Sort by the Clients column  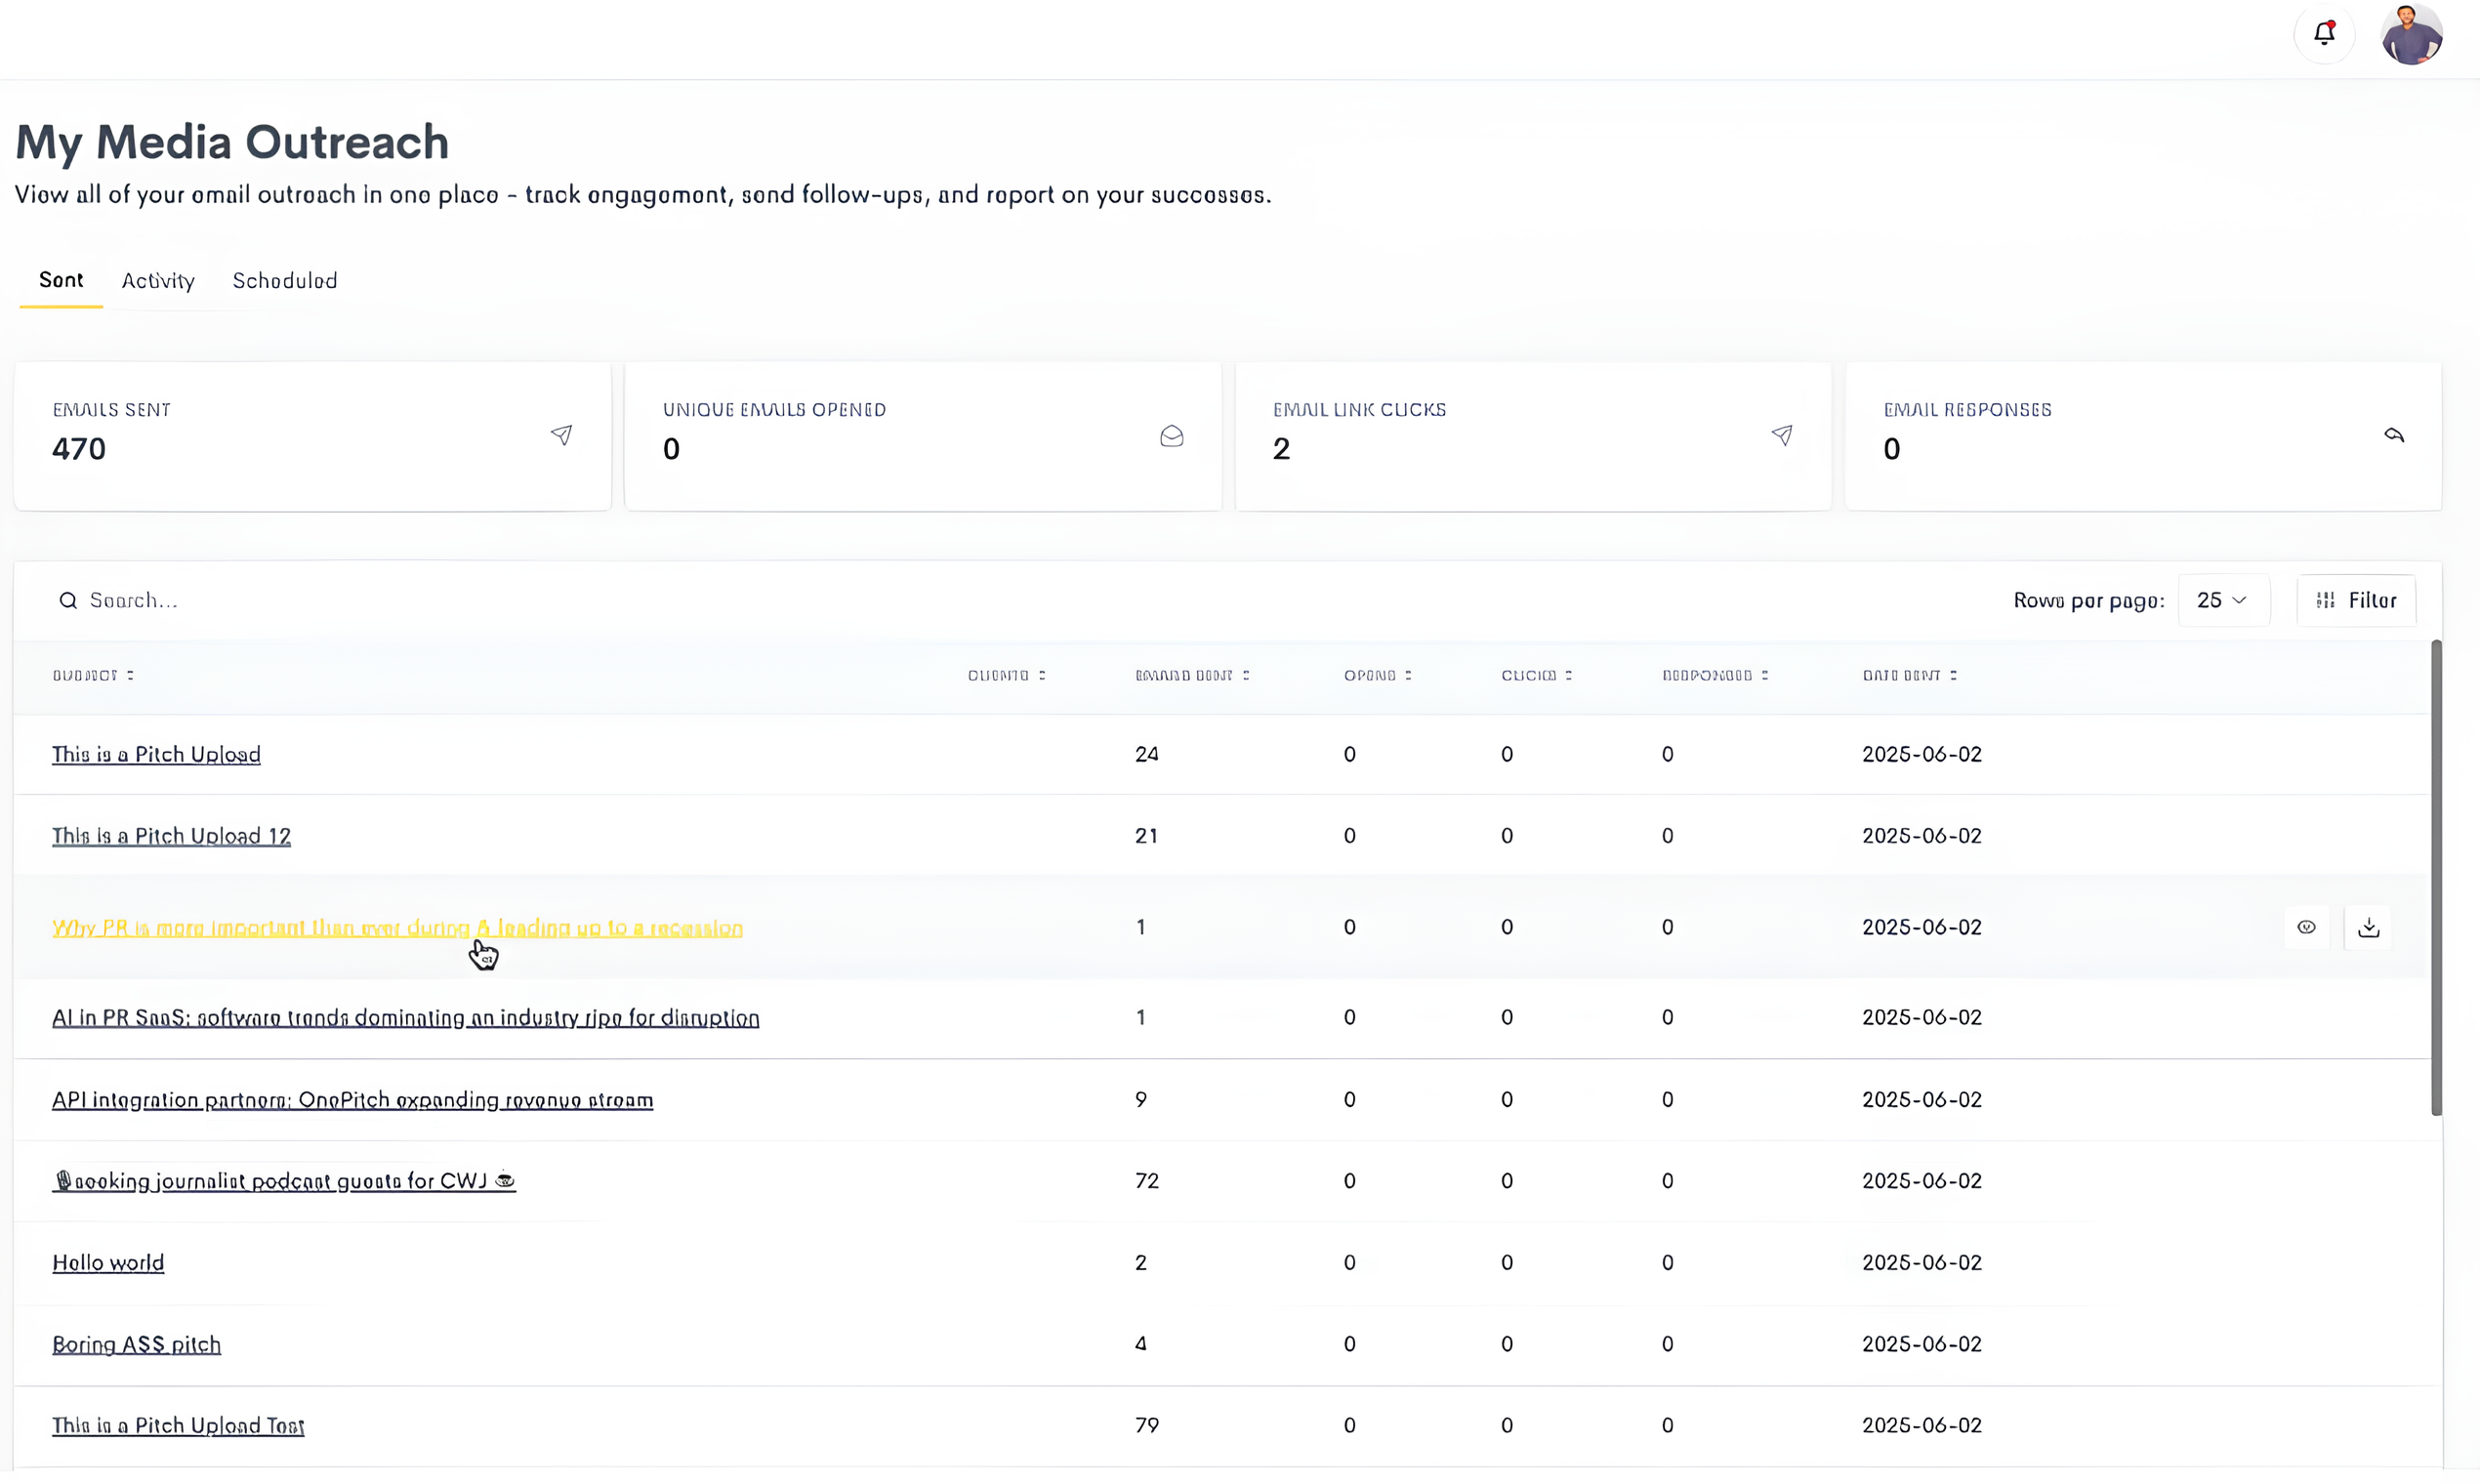pos(1006,675)
